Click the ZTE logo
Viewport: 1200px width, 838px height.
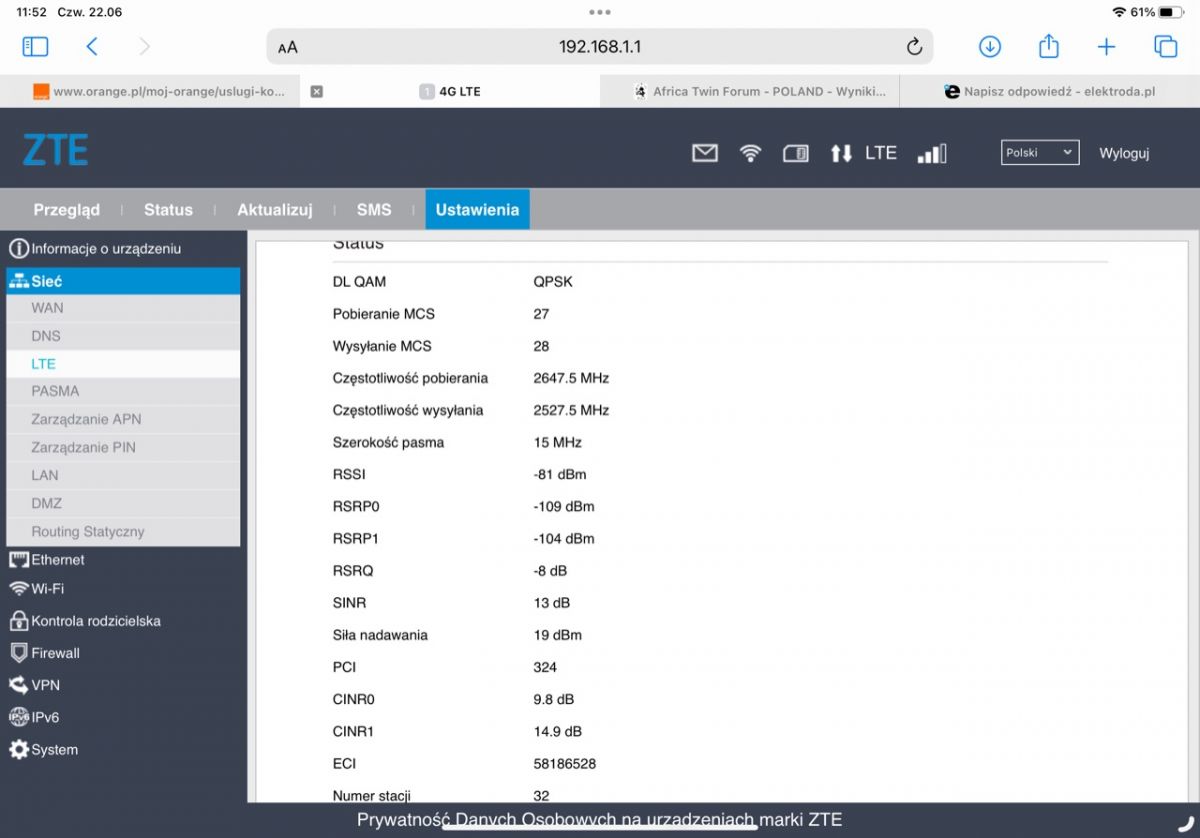click(56, 150)
